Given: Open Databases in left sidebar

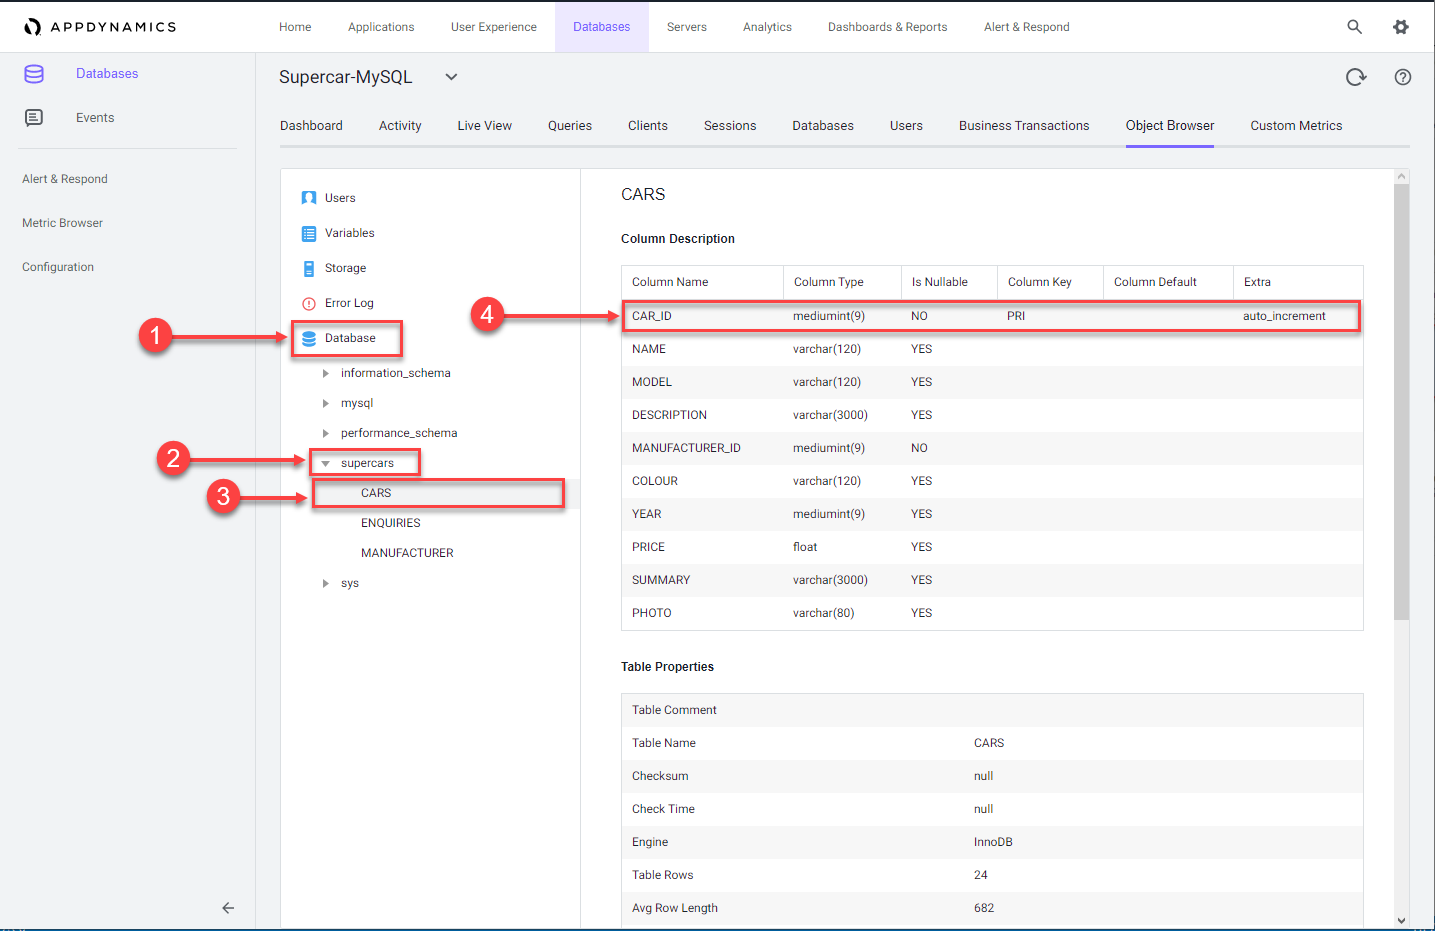Looking at the screenshot, I should coord(107,74).
